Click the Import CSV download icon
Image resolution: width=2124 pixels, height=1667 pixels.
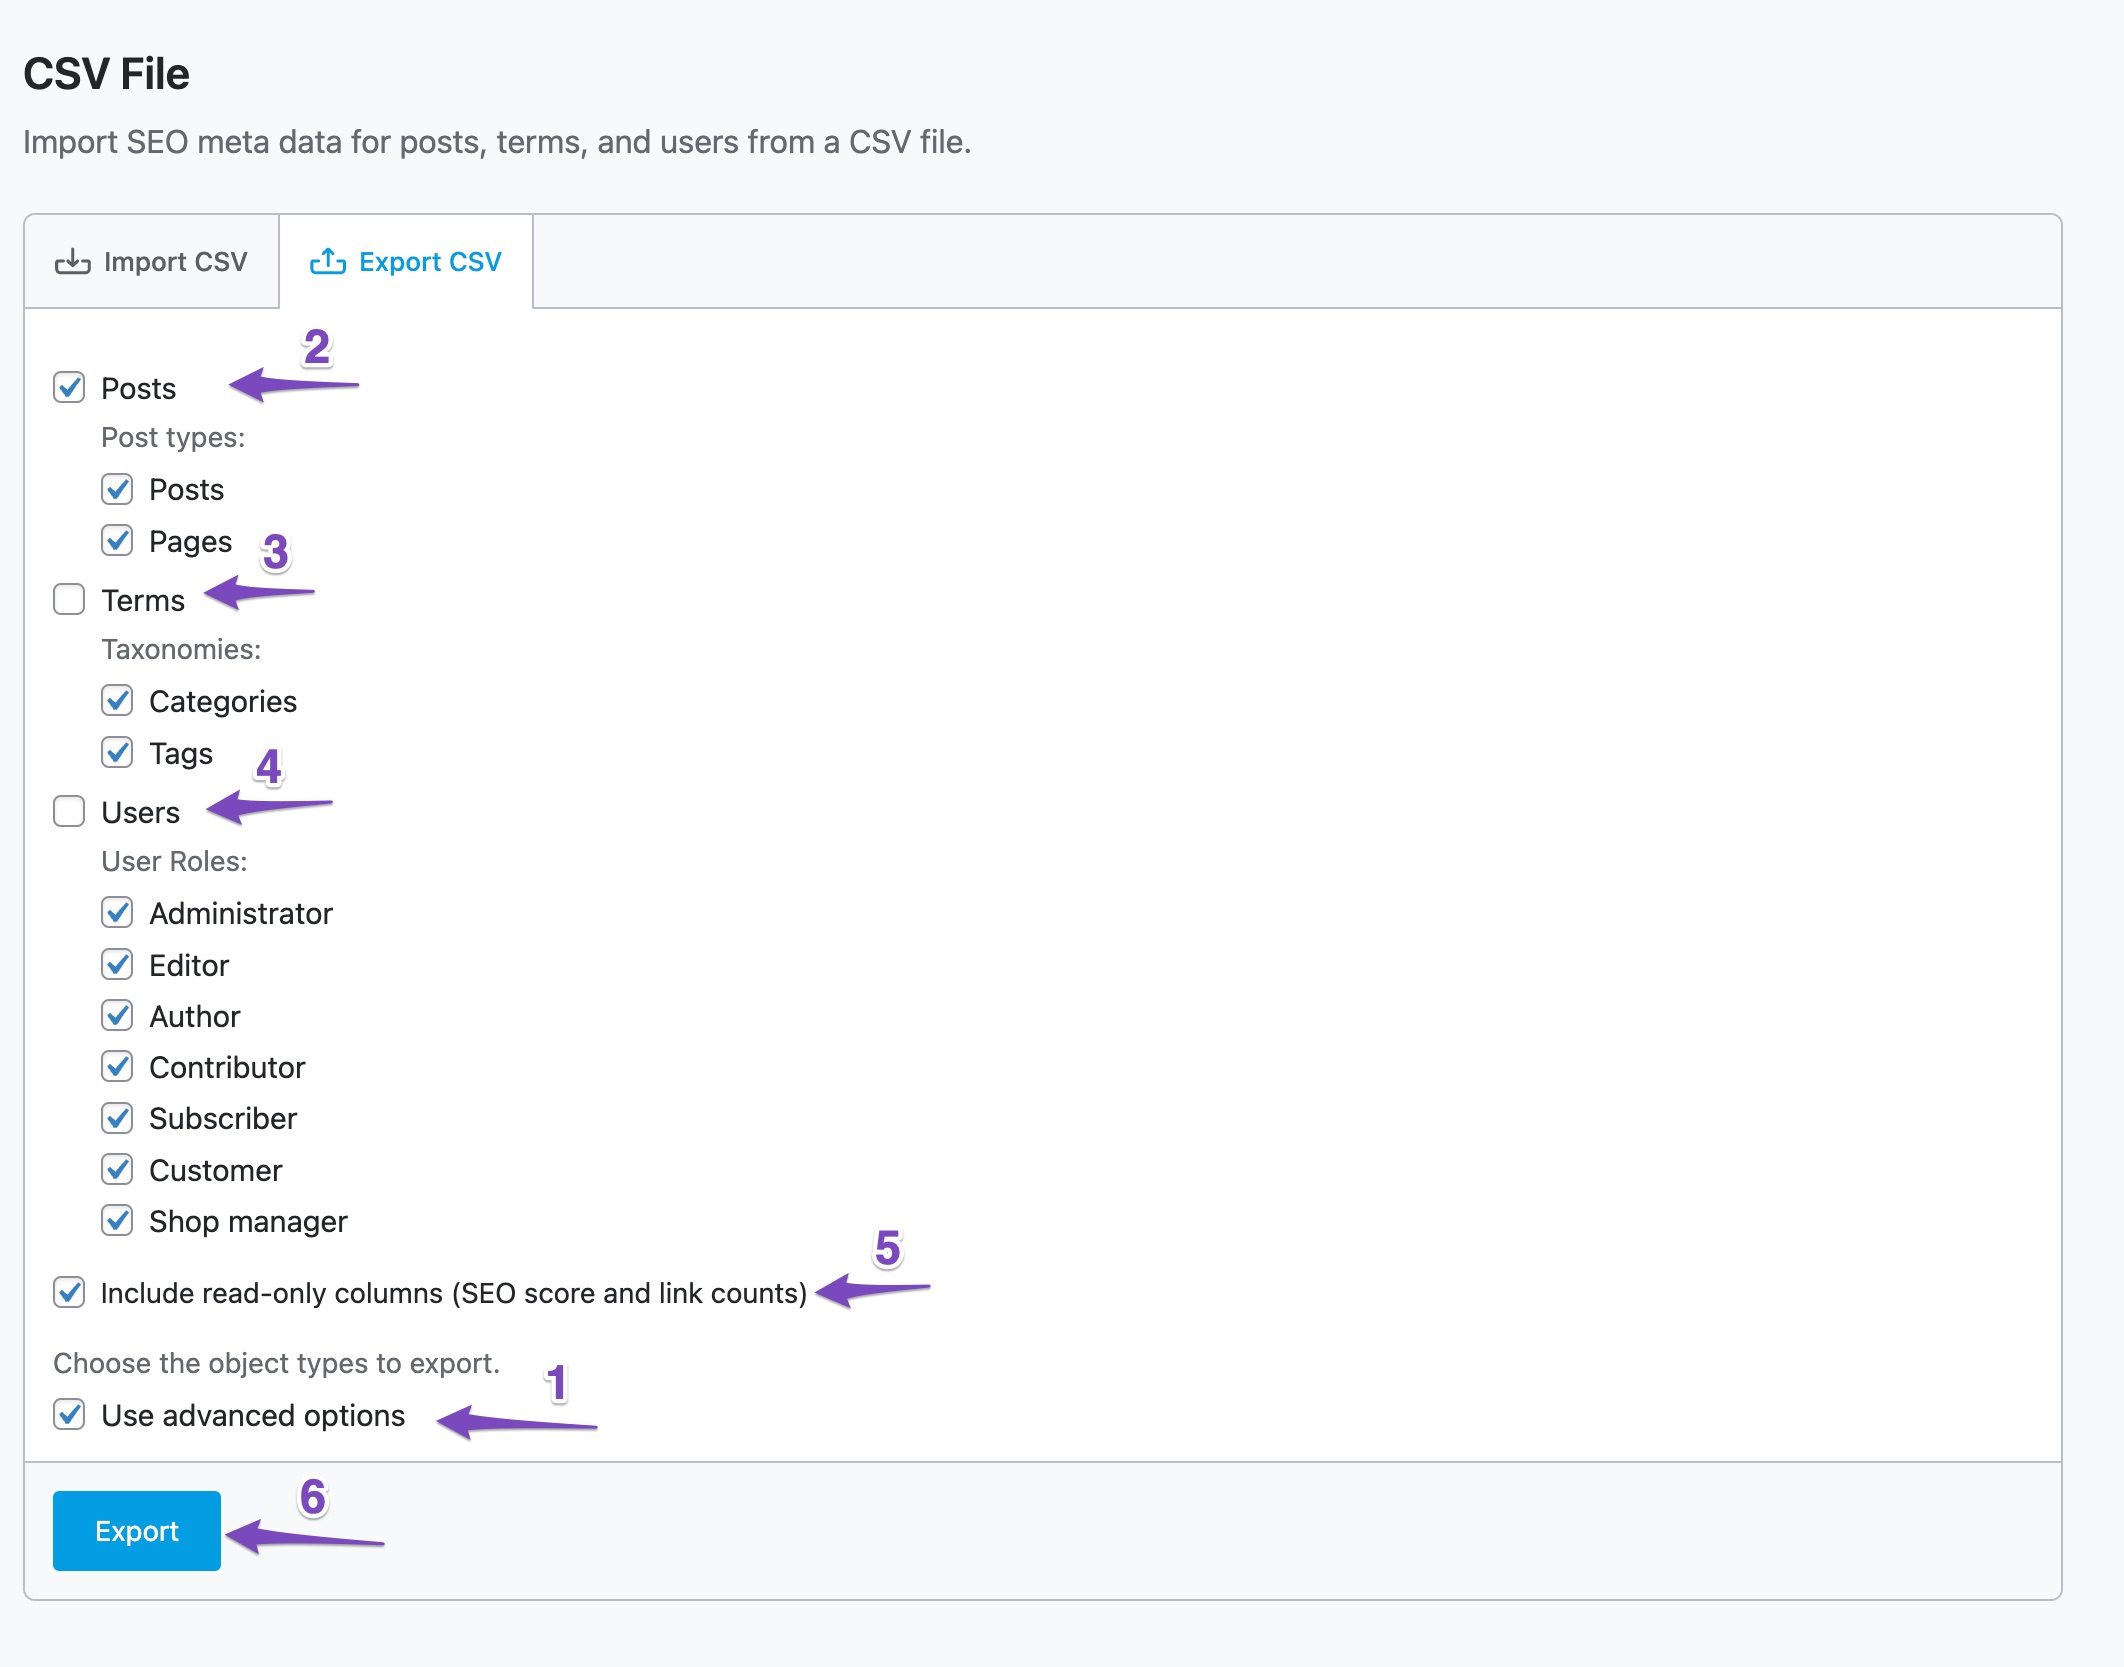tap(72, 262)
